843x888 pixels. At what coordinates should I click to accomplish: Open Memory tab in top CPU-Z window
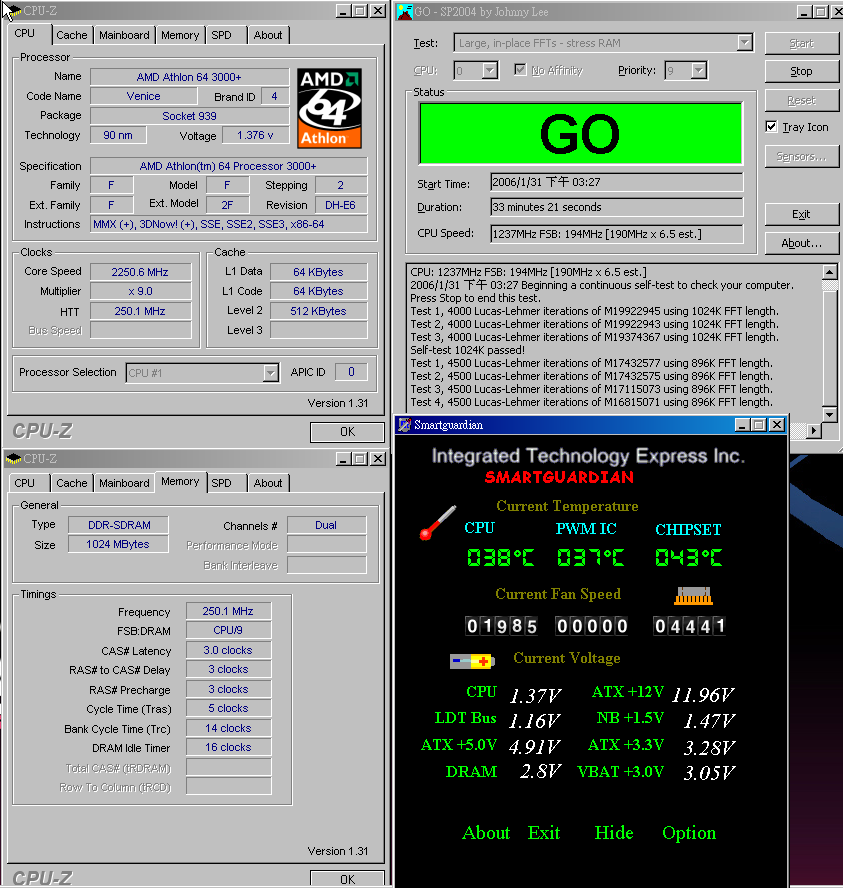pyautogui.click(x=180, y=35)
